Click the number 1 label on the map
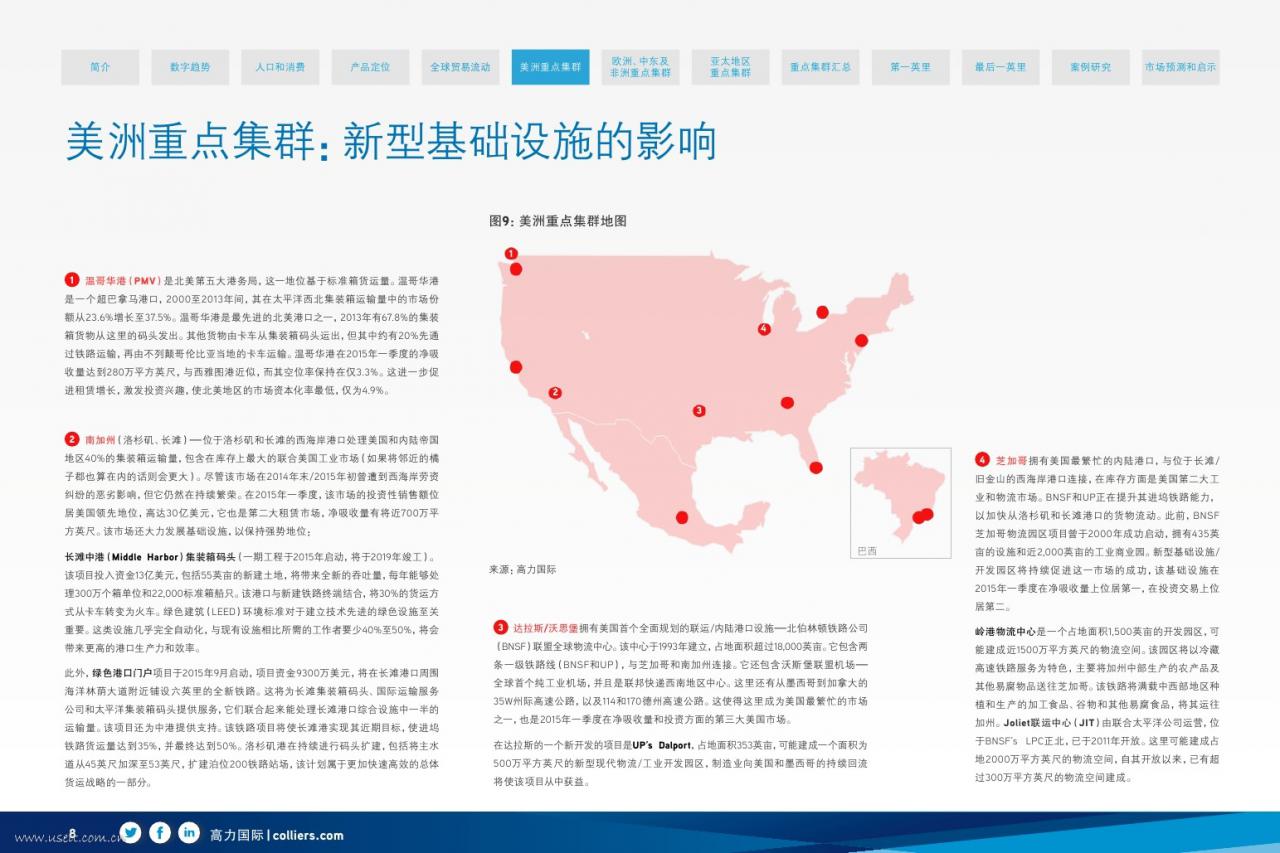1280x853 pixels. 511,253
